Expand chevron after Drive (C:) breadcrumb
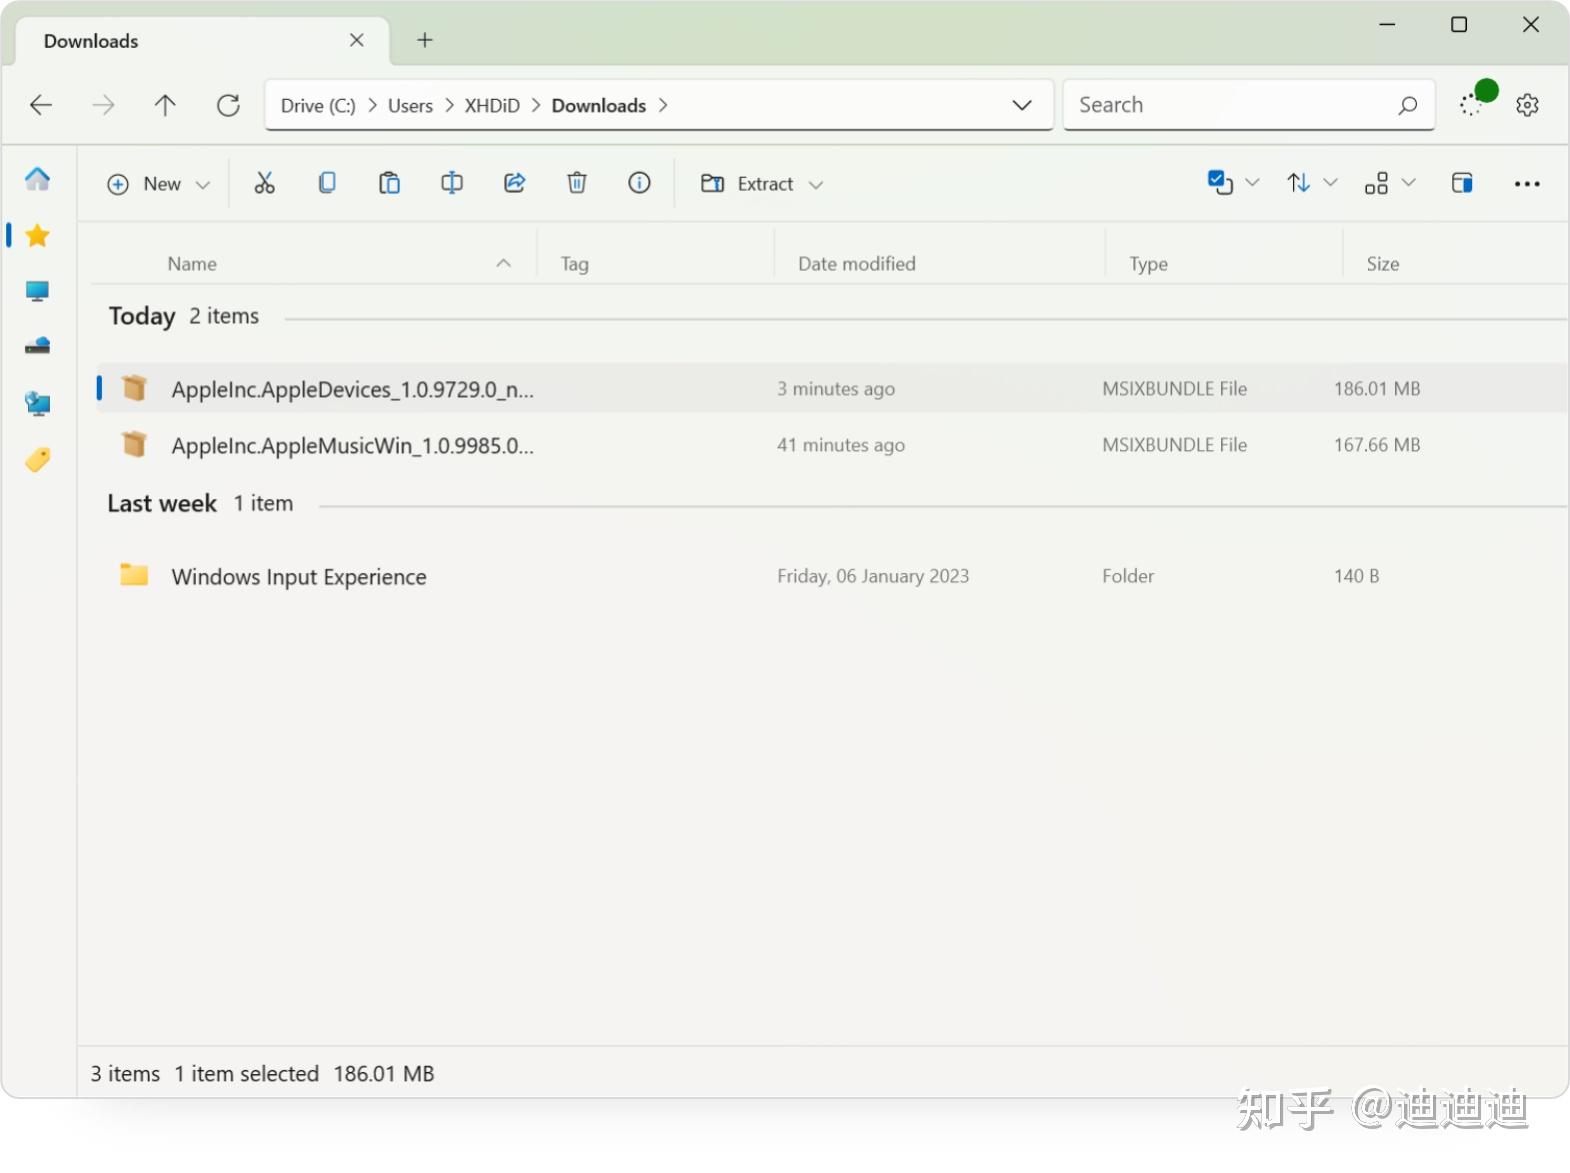 [372, 105]
